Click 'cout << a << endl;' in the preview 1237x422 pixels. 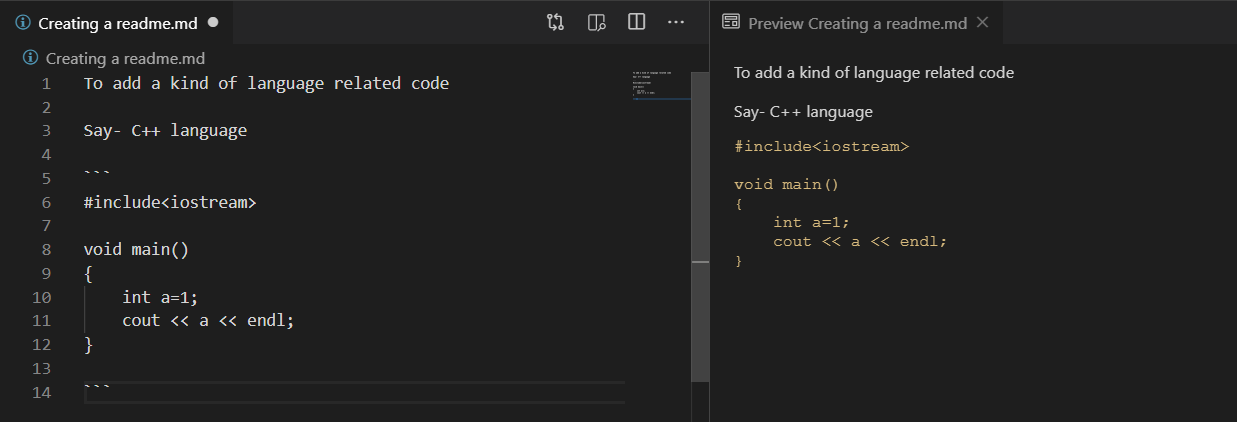click(859, 241)
